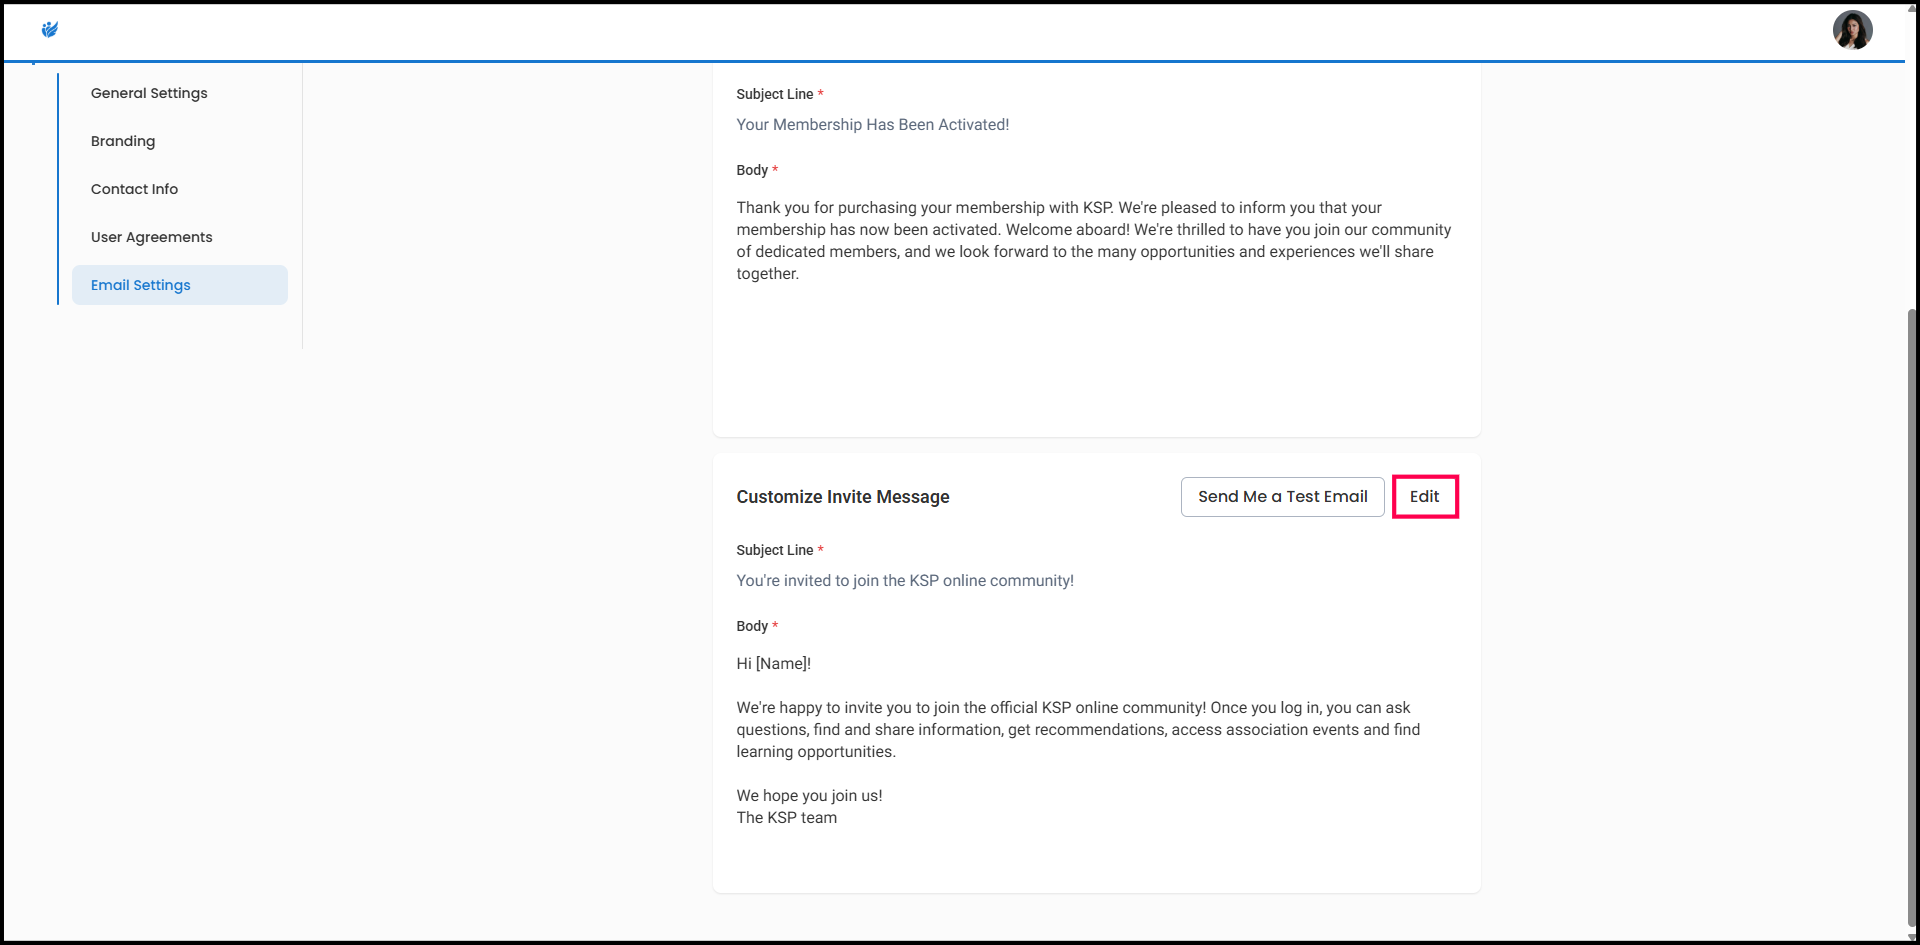Click the membership activation body paragraph
Screen dimensions: 1920x945
click(x=1093, y=241)
